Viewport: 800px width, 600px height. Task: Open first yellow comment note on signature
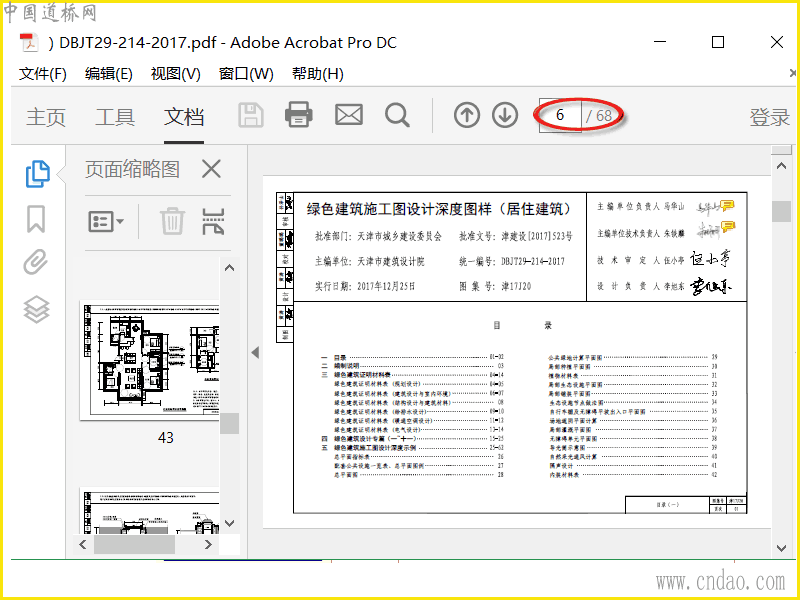coord(728,205)
